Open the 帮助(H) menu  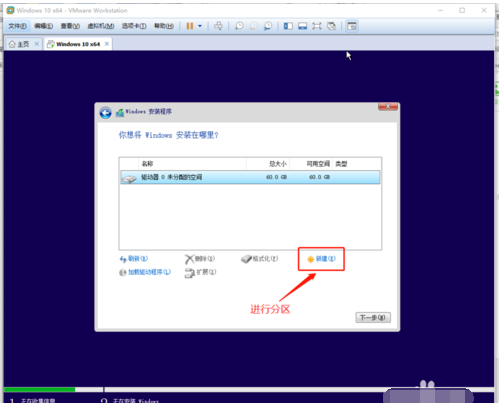pos(164,26)
